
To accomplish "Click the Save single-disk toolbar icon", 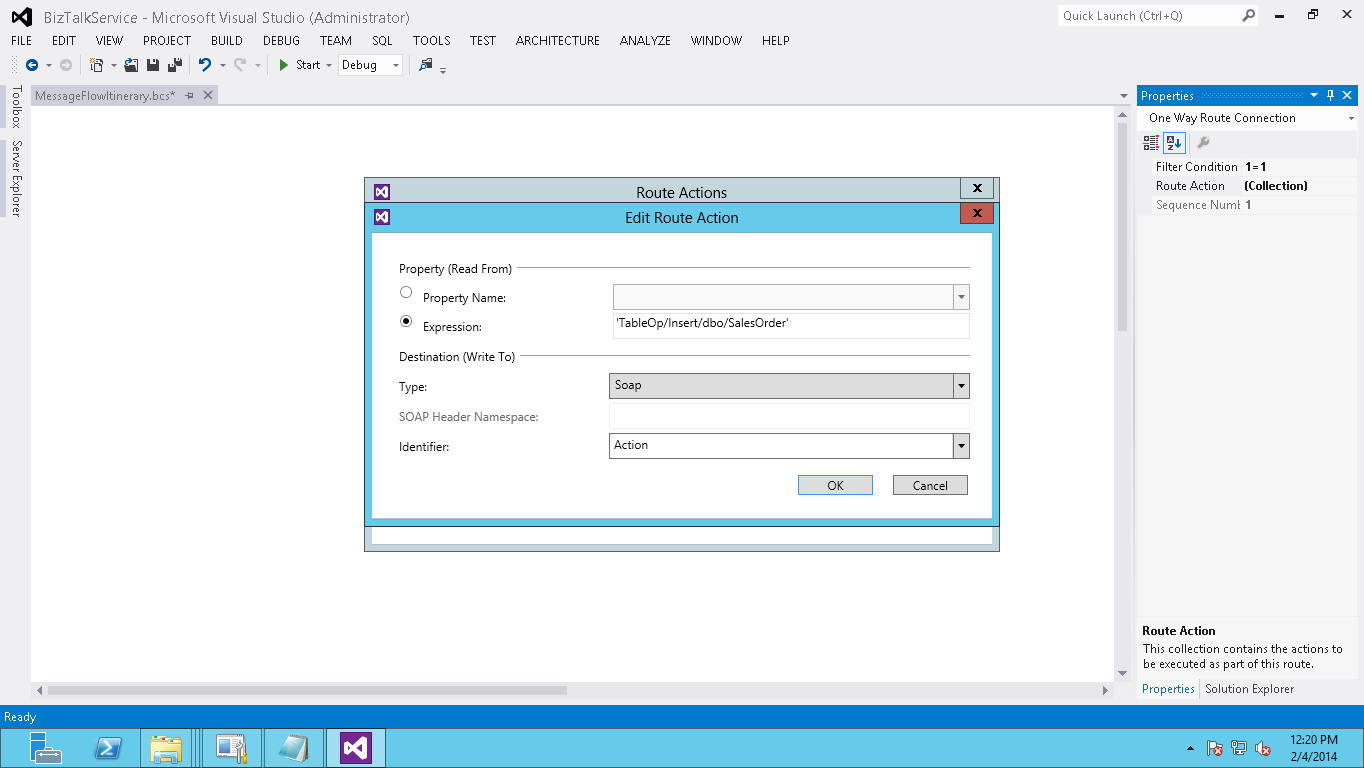I will point(153,65).
